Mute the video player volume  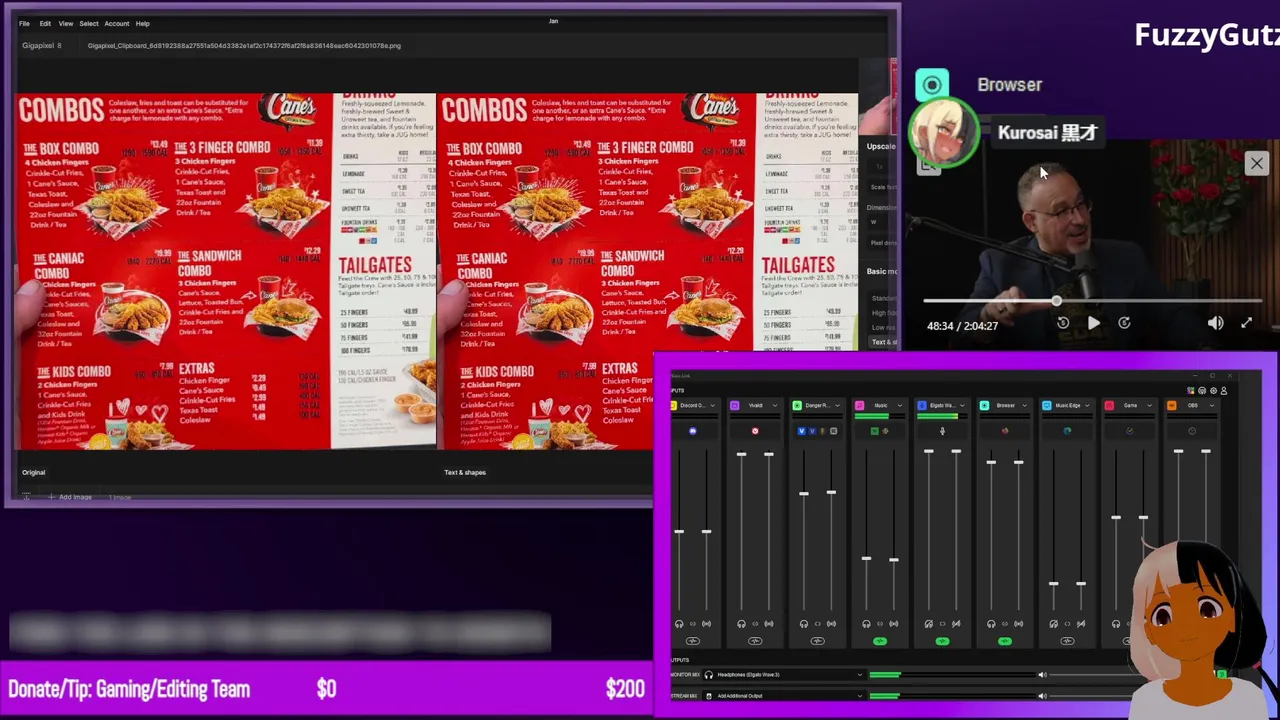pos(1215,323)
